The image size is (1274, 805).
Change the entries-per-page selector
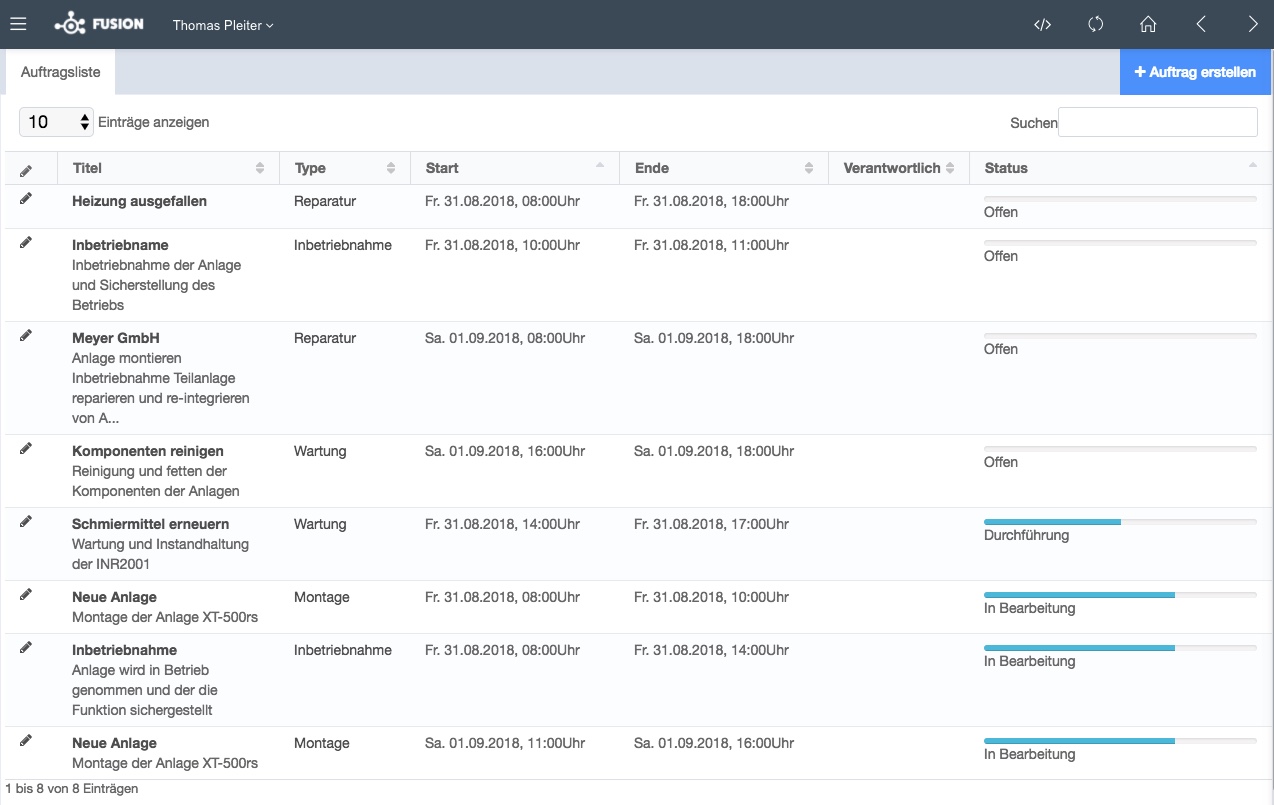click(x=56, y=122)
